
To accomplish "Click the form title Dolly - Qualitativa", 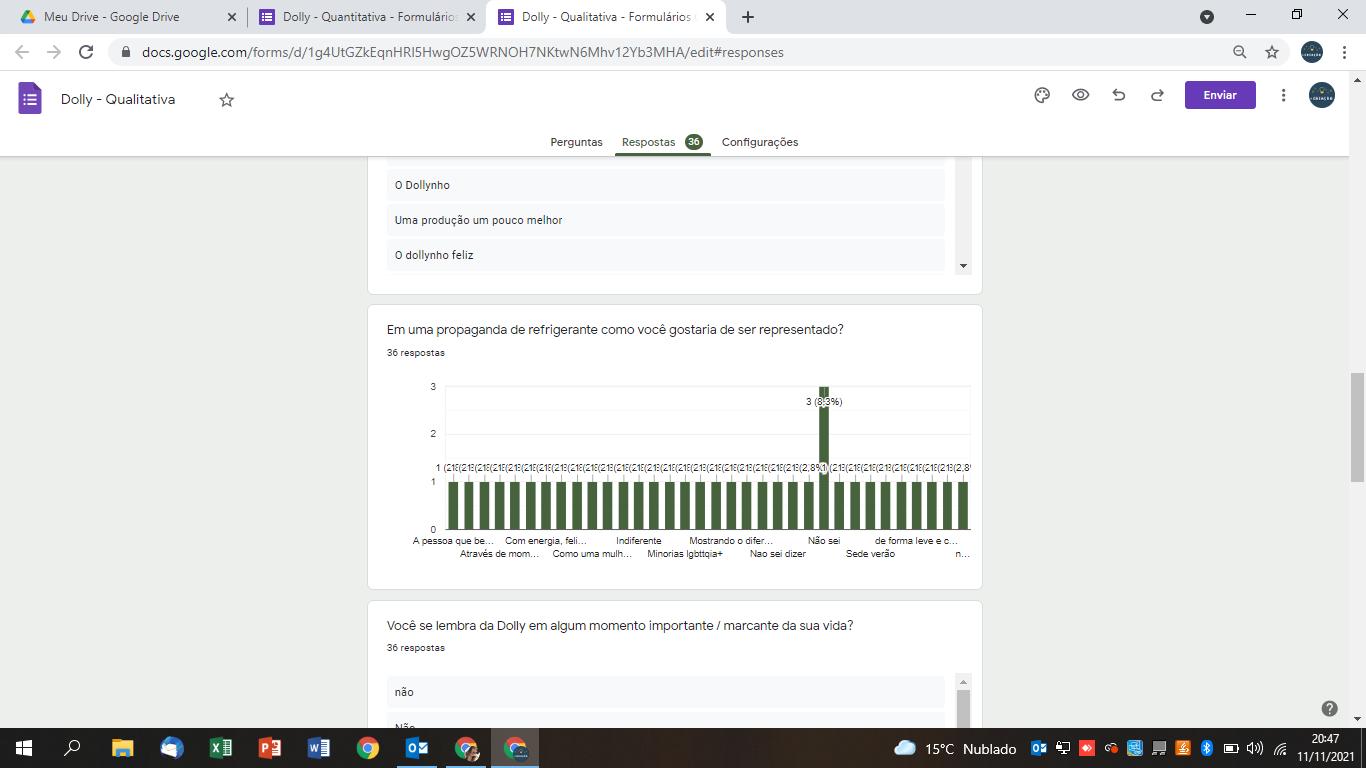I will point(118,99).
